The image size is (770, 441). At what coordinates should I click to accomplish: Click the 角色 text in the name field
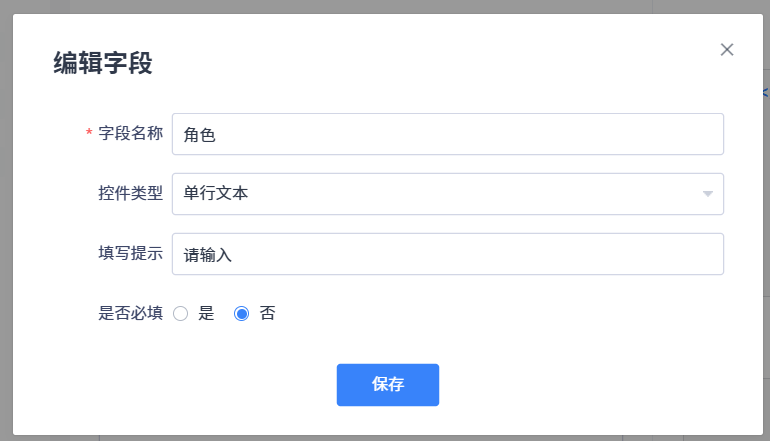coord(200,135)
